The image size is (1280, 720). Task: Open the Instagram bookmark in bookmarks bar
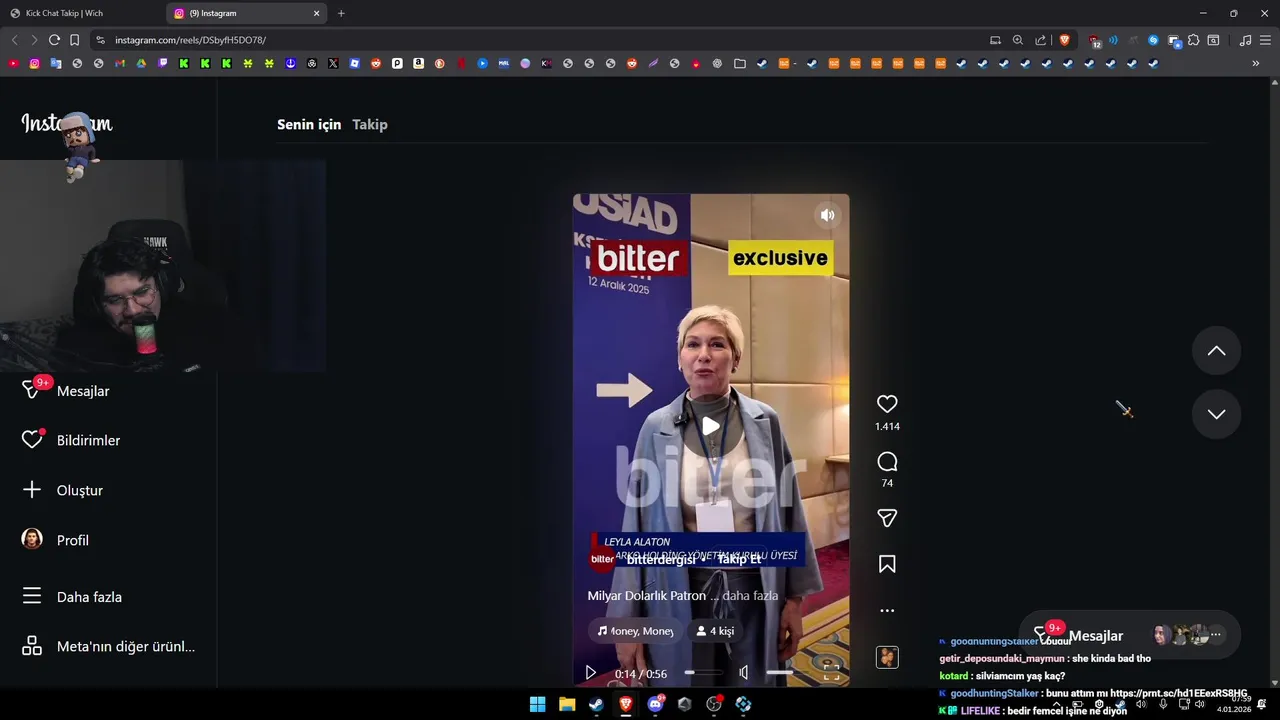pyautogui.click(x=34, y=63)
